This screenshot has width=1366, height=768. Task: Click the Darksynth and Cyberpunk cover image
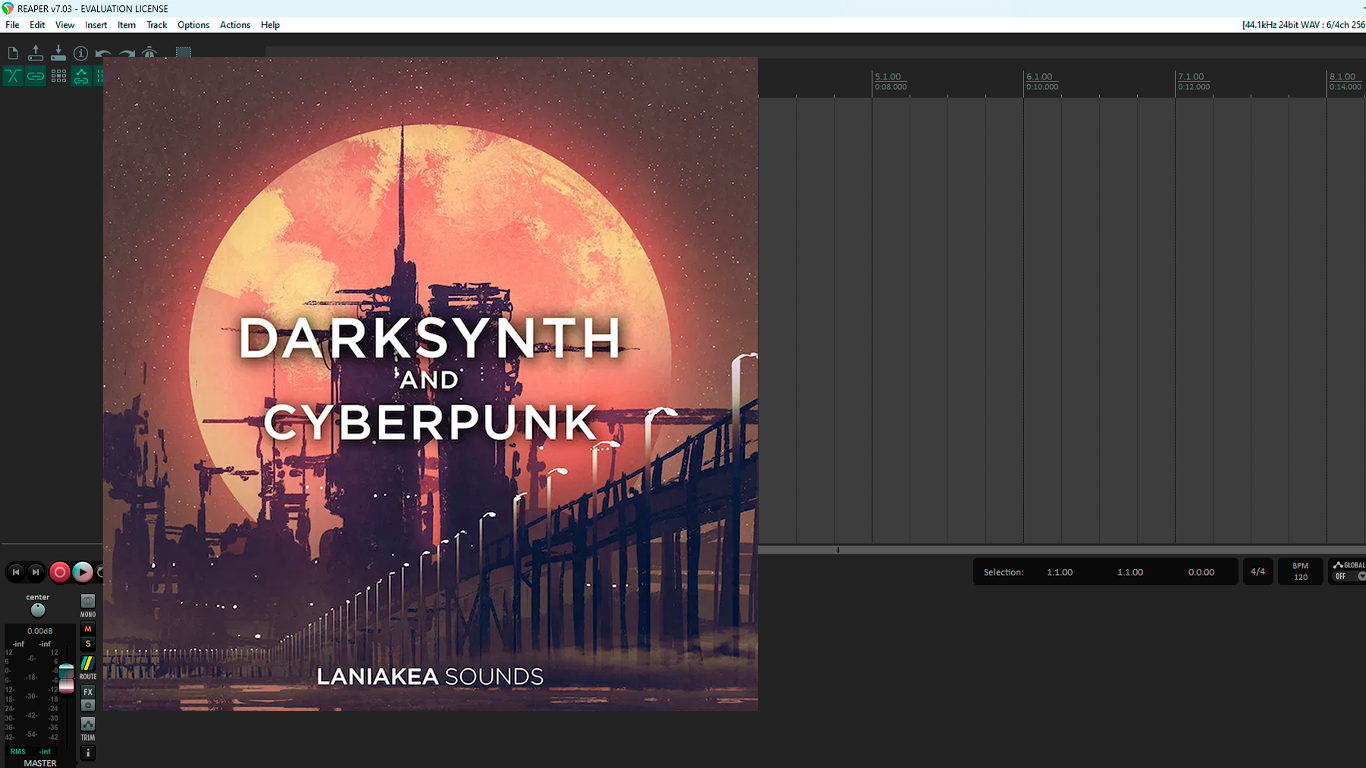[x=430, y=384]
